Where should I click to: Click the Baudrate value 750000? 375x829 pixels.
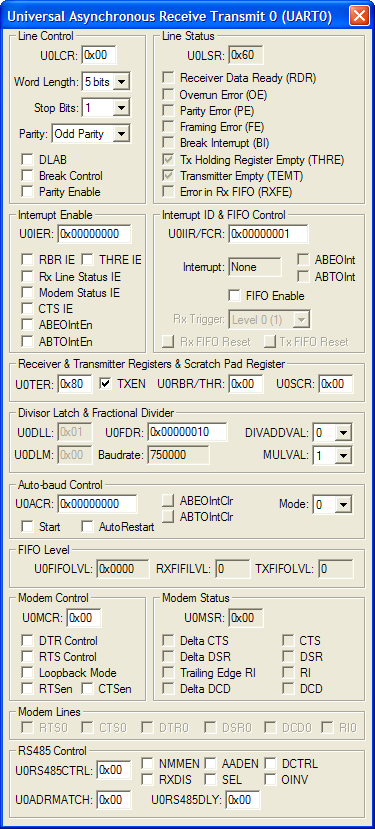tap(179, 455)
